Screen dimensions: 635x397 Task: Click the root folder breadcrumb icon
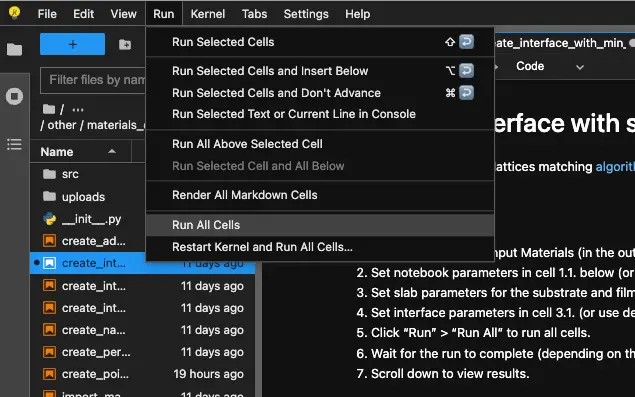click(49, 109)
